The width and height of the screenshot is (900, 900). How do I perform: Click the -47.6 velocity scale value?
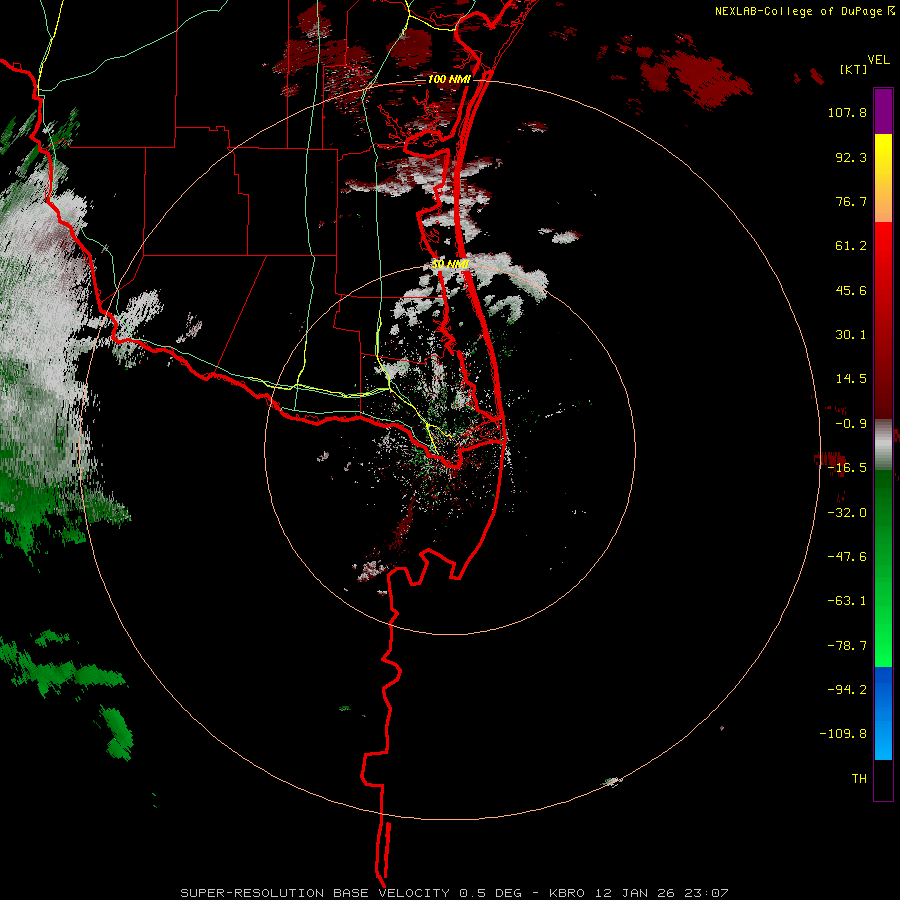847,557
